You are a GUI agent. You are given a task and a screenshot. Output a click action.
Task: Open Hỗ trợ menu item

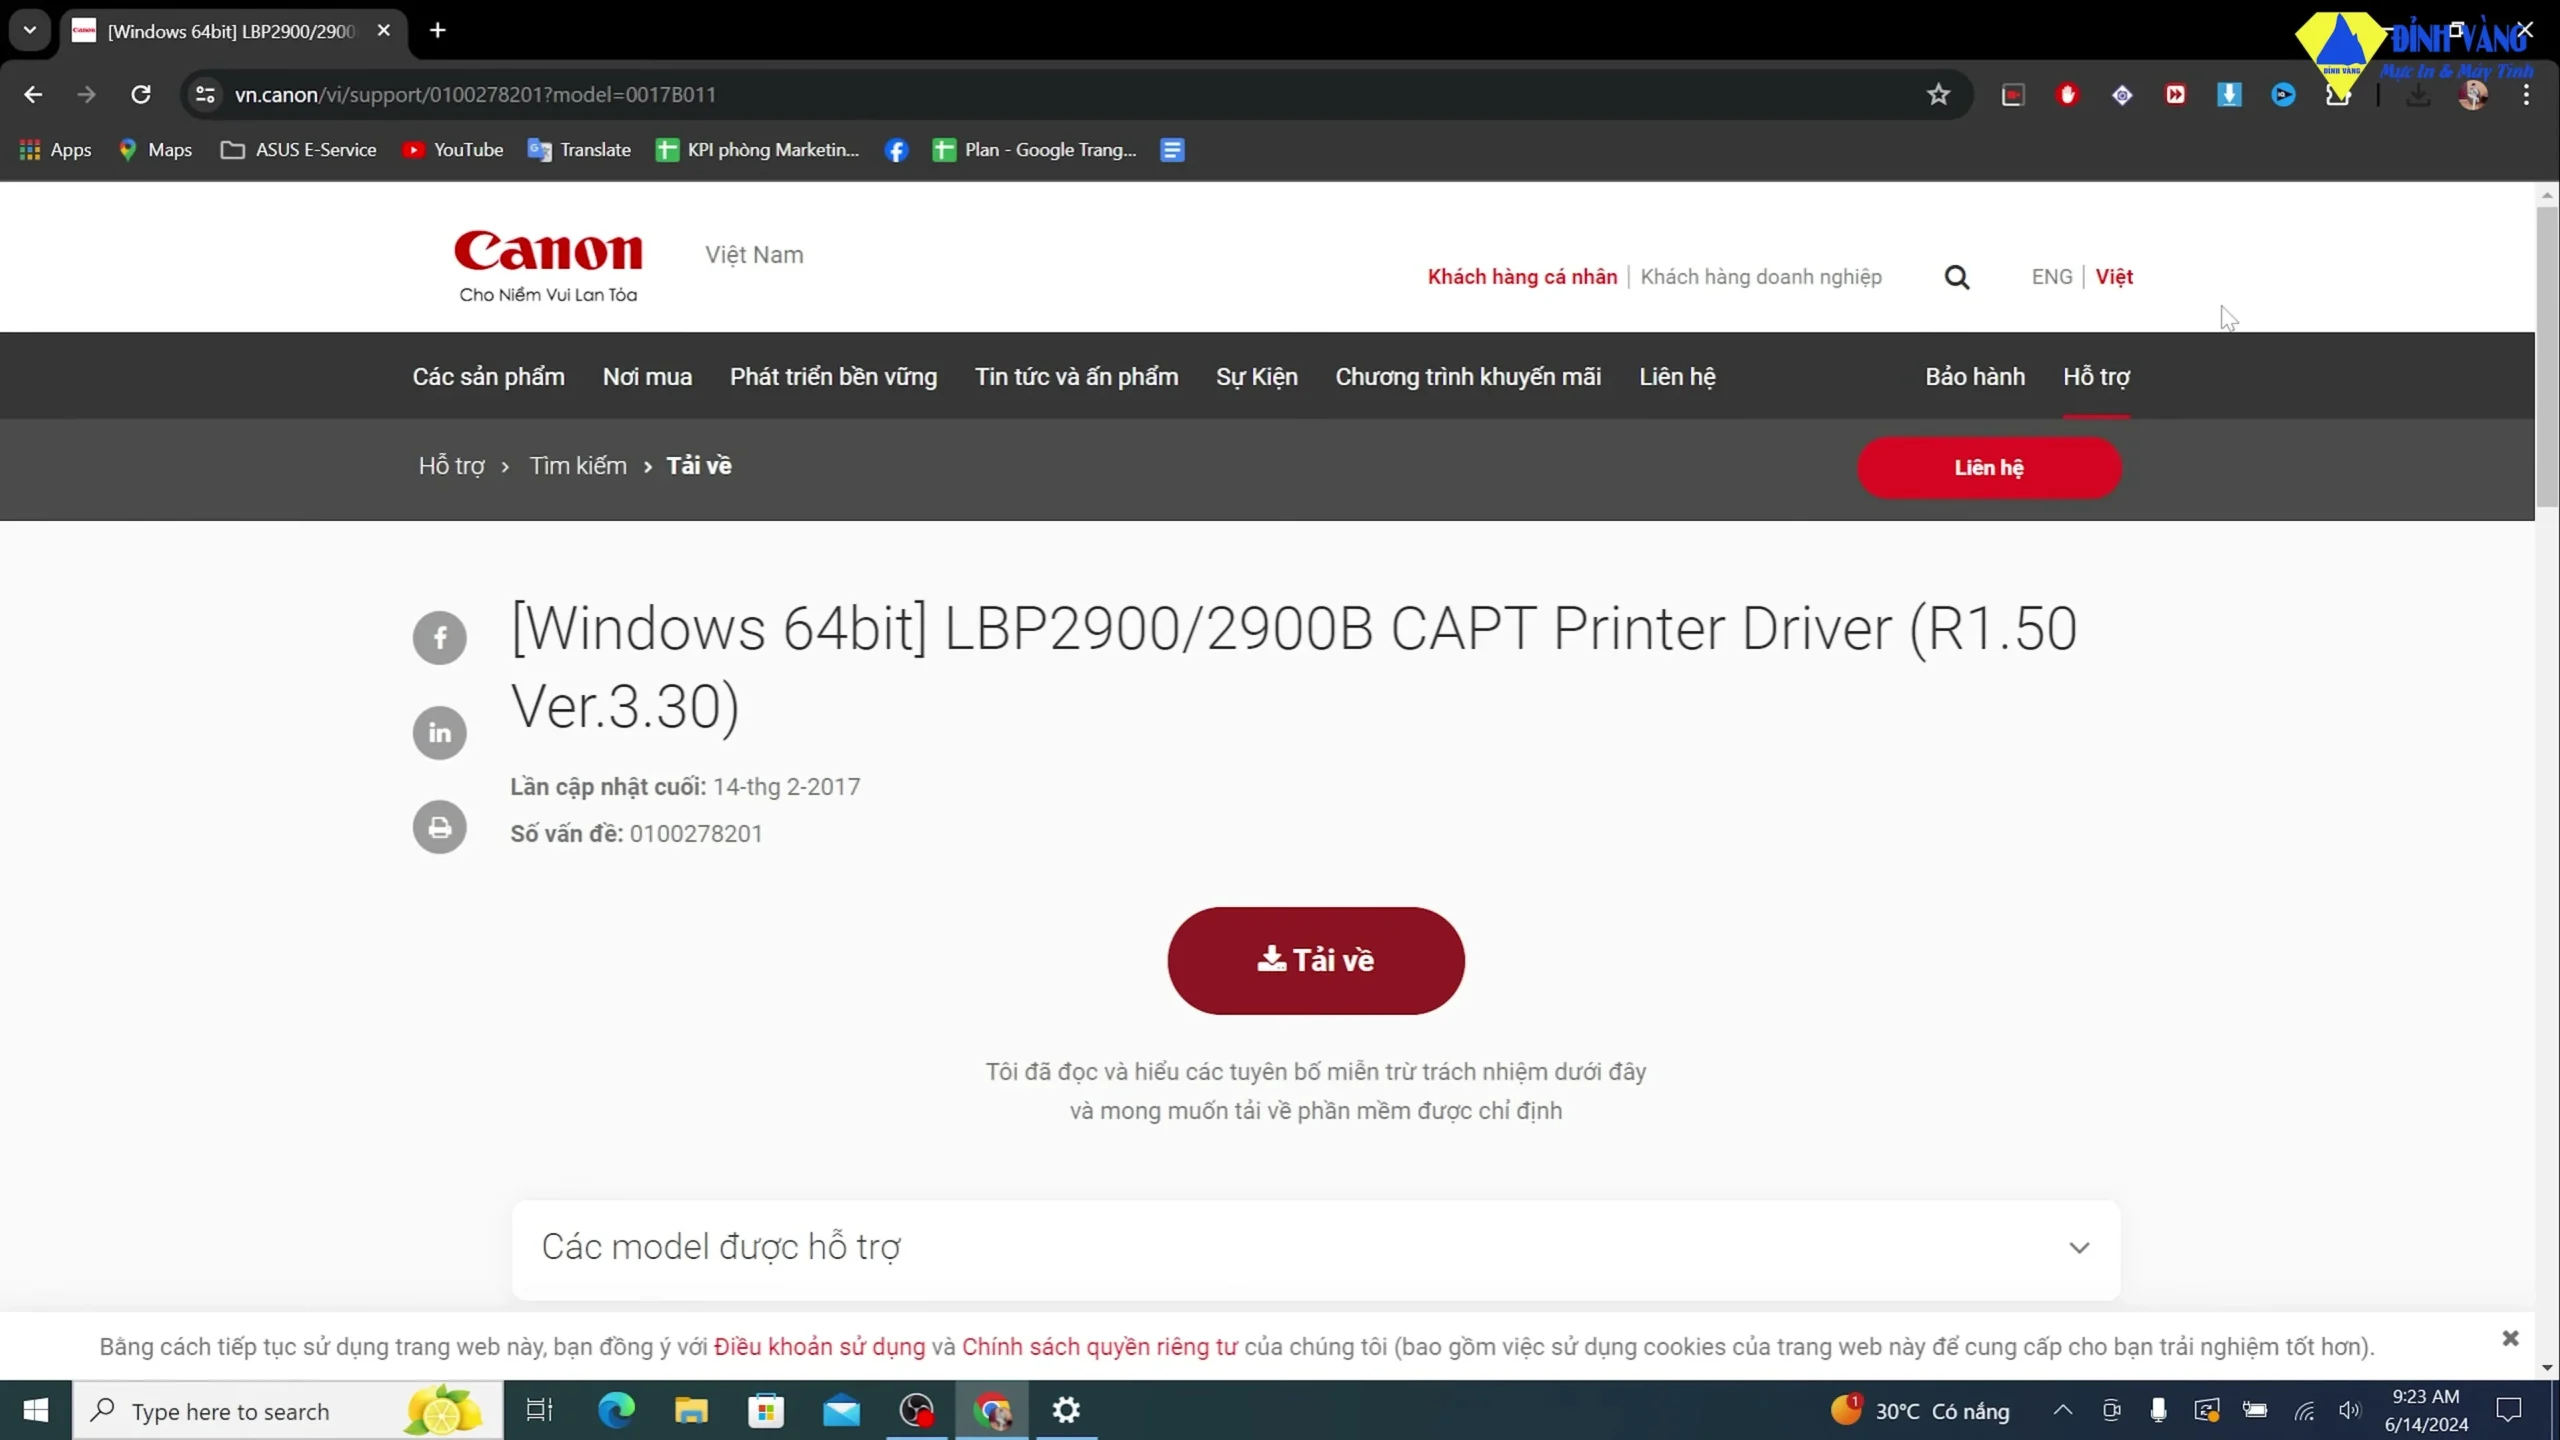coord(2096,377)
